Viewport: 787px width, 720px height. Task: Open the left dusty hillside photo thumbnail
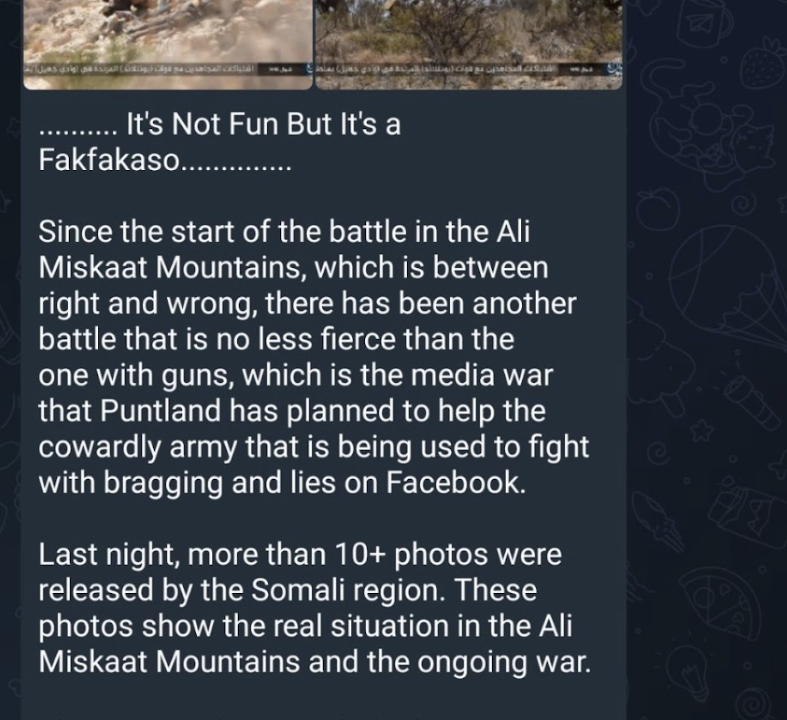pos(168,44)
